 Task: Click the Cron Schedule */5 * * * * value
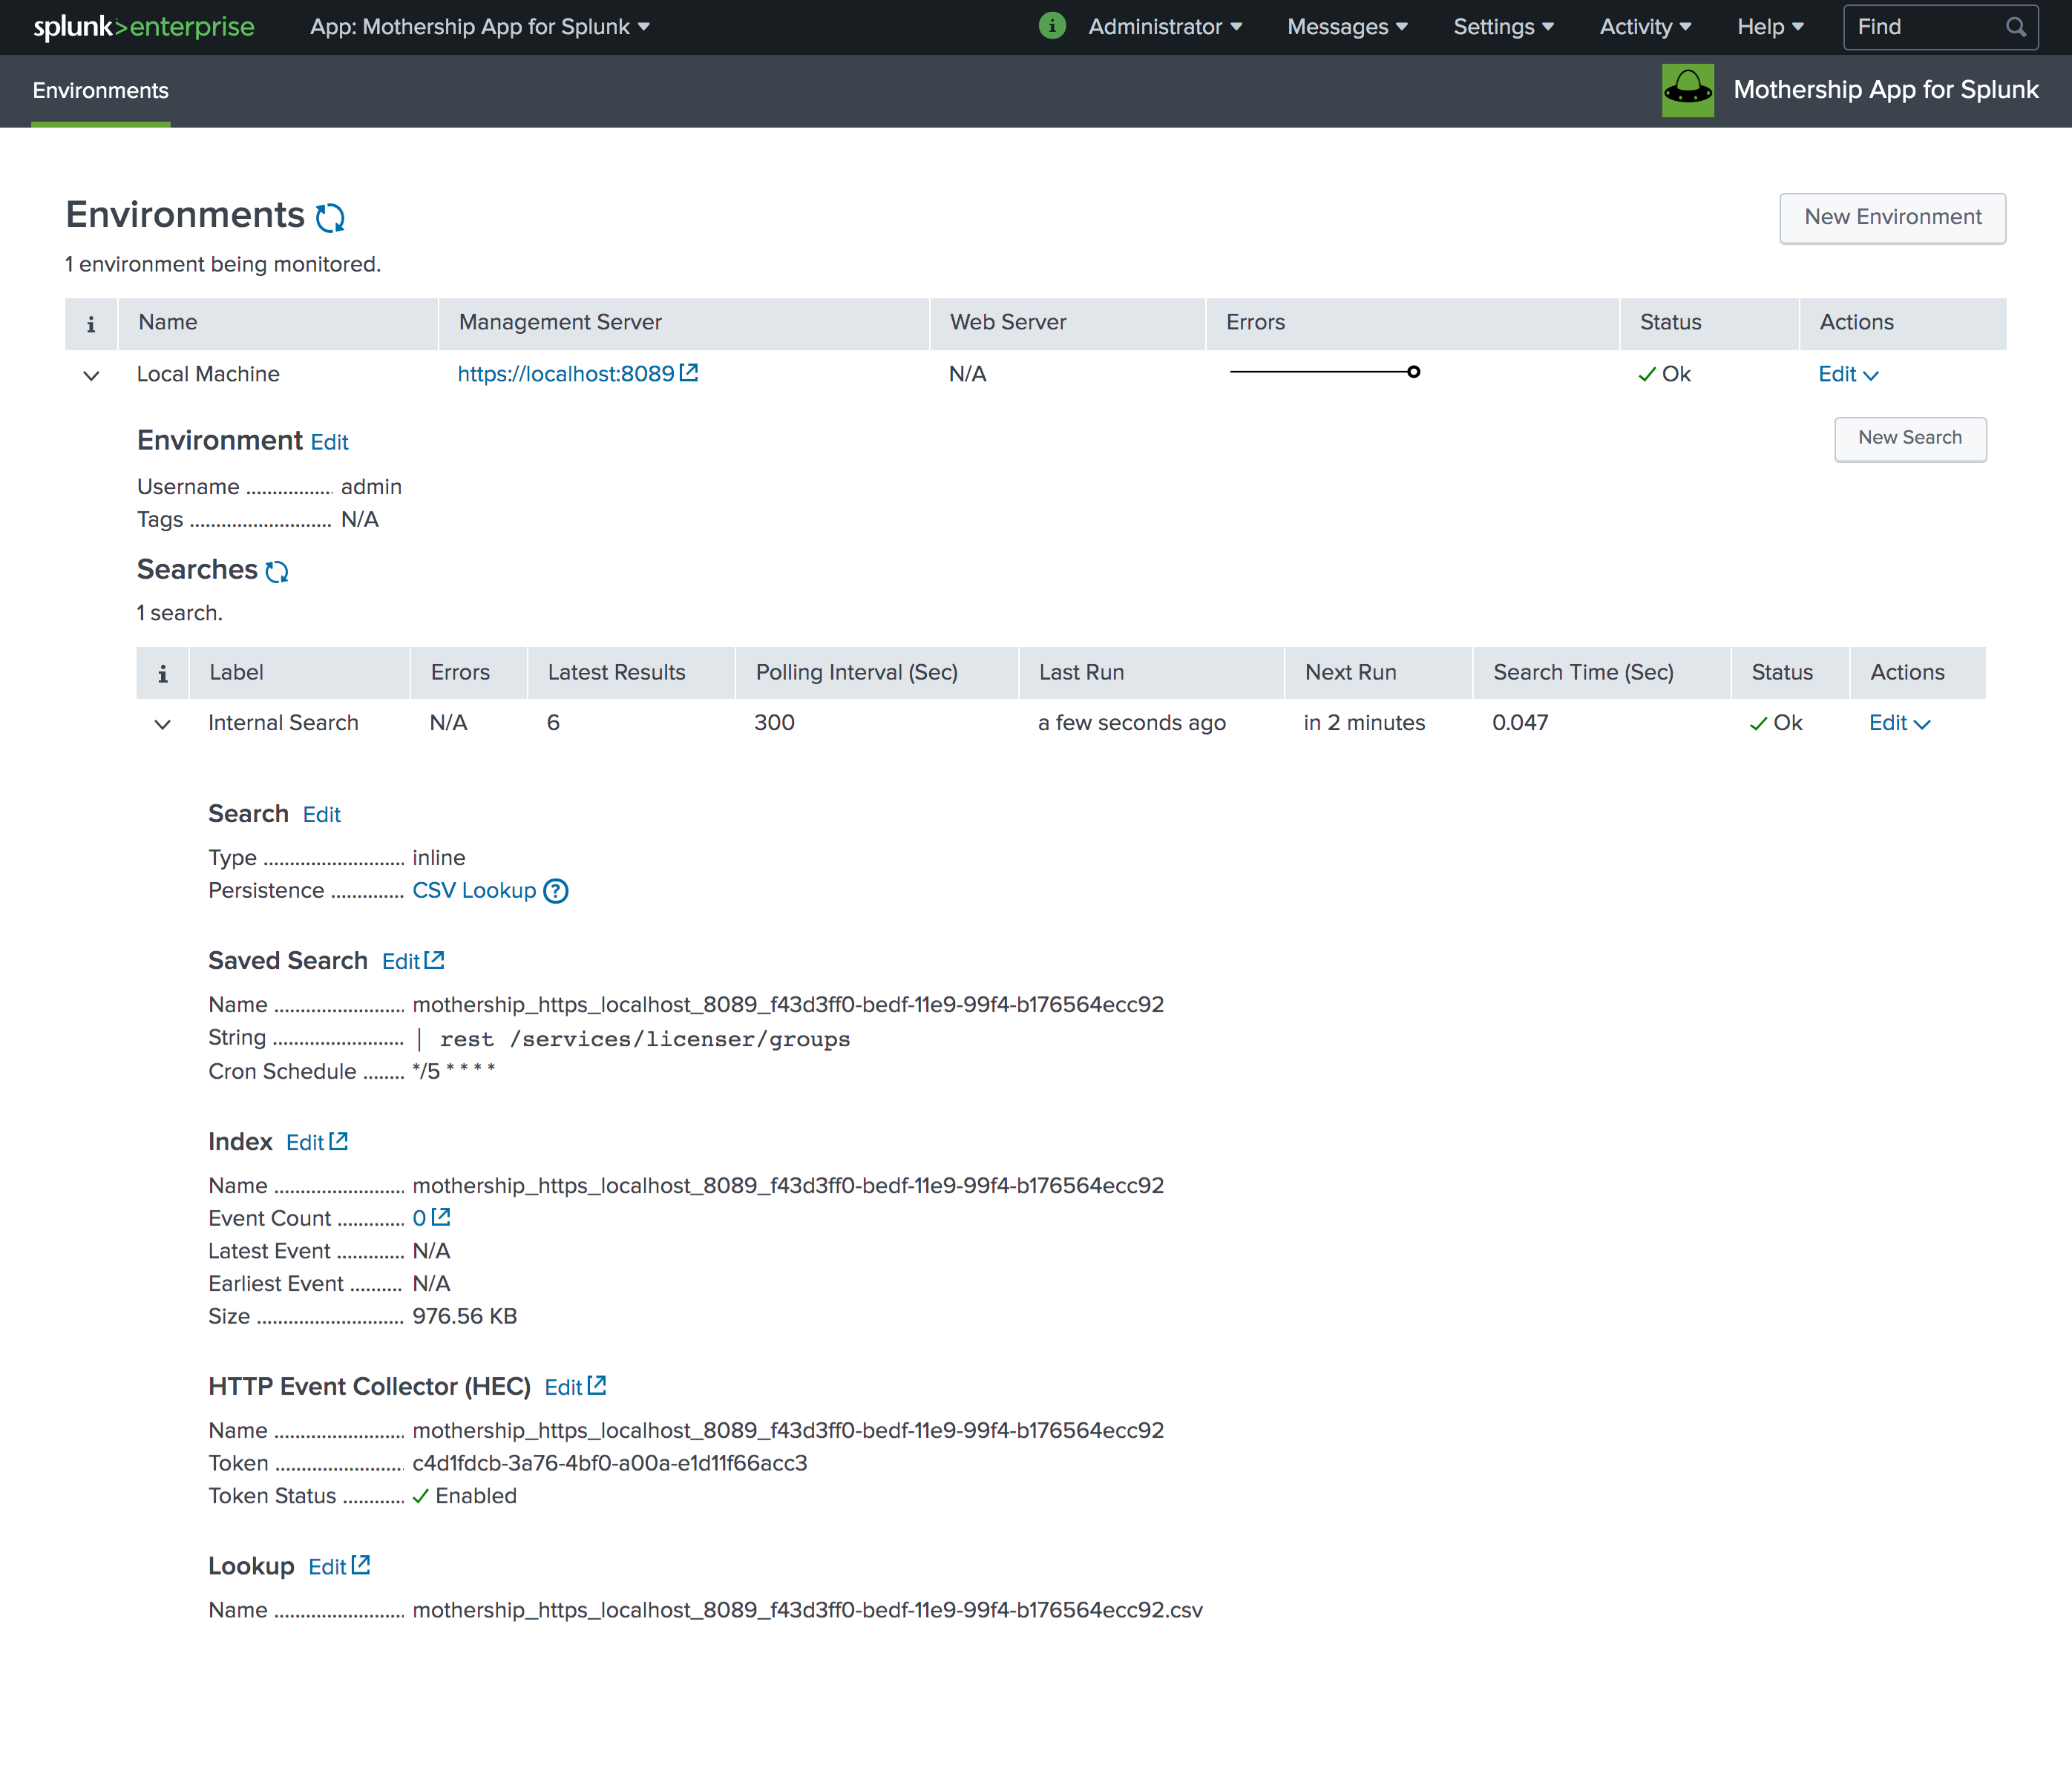454,1071
